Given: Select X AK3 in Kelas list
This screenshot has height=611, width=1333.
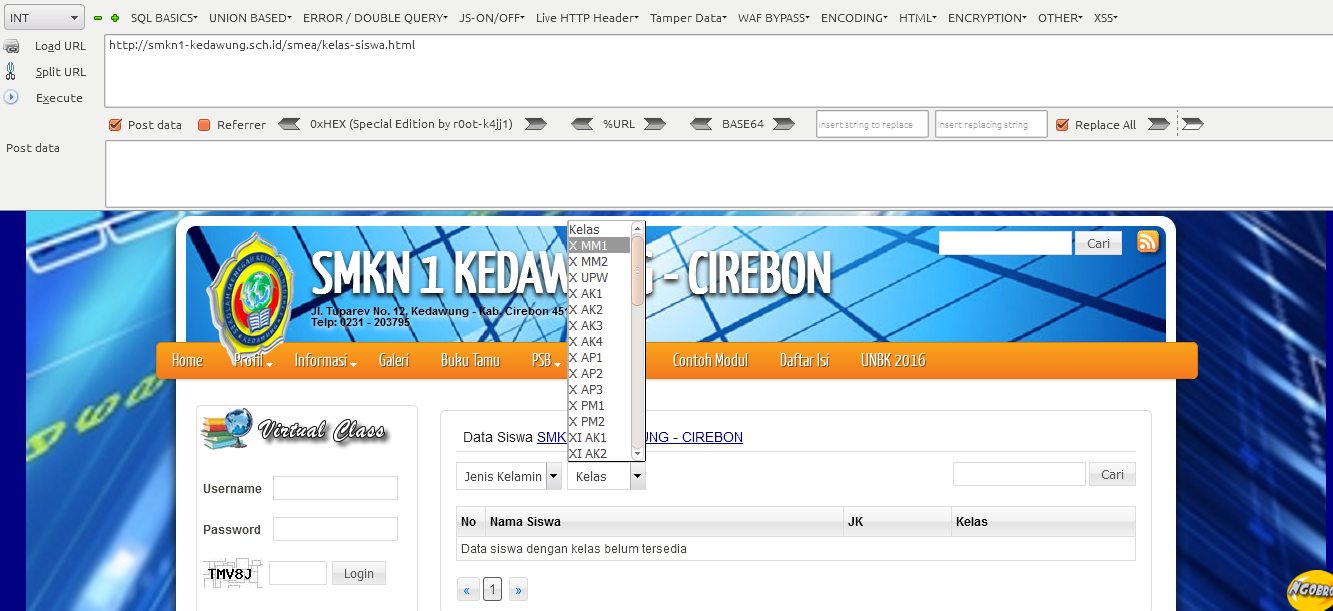Looking at the screenshot, I should (599, 325).
